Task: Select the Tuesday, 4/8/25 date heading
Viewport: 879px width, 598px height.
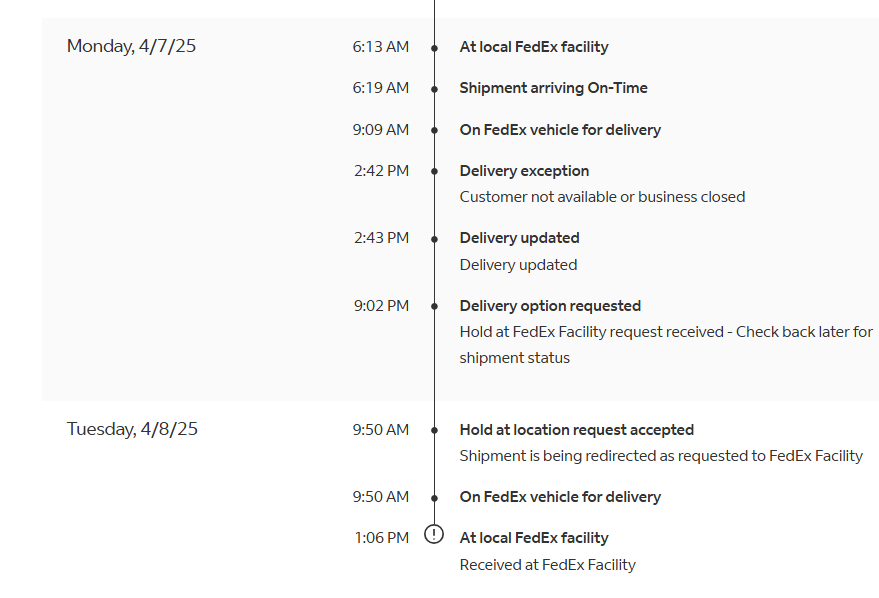Action: click(132, 429)
